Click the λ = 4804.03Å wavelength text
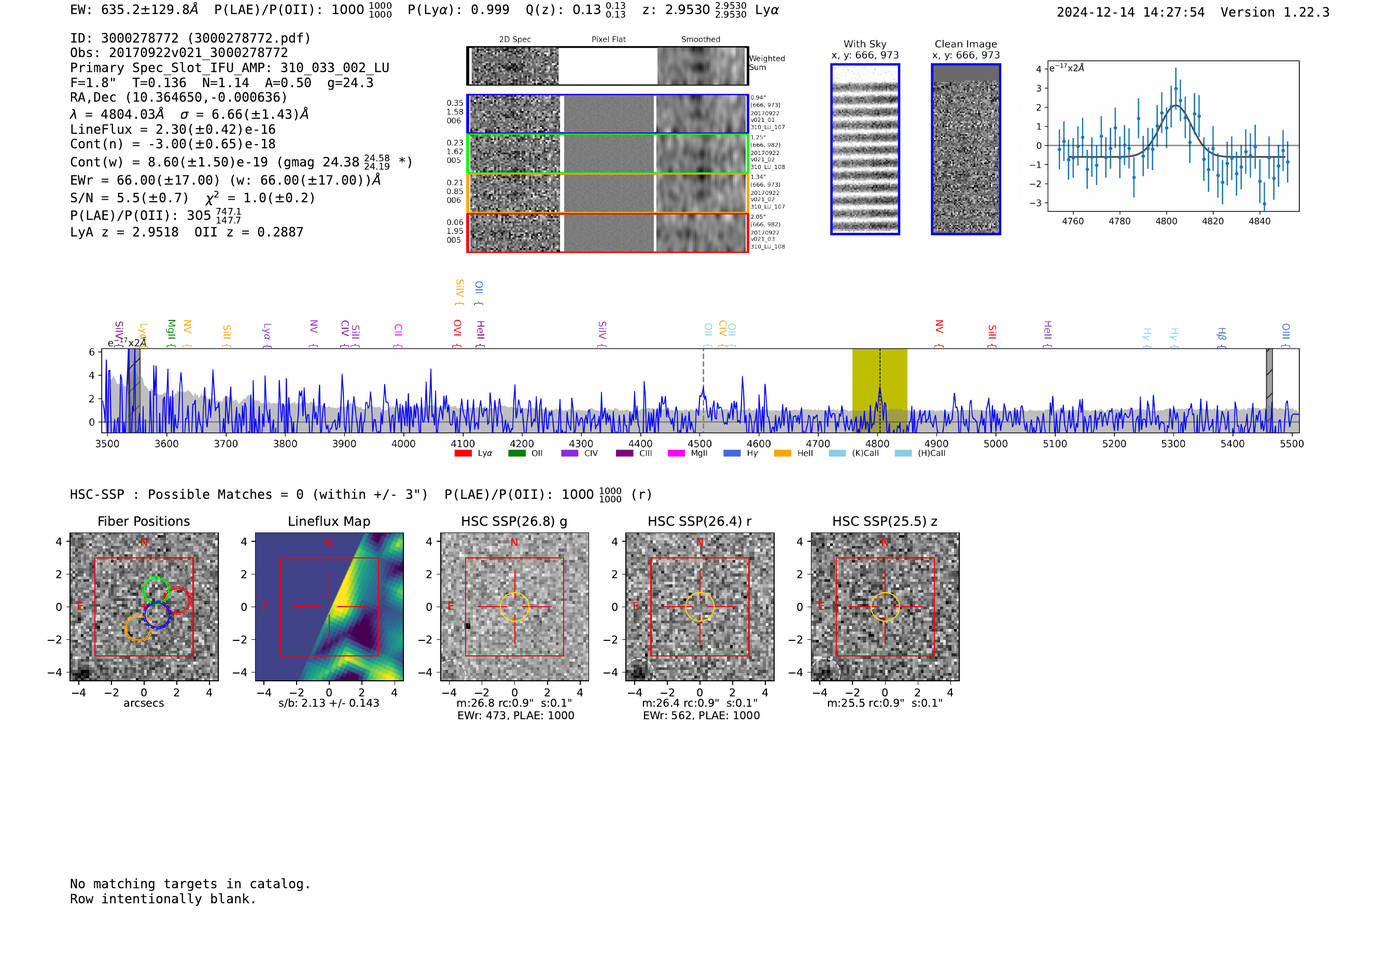The width and height of the screenshot is (1400, 953). coord(117,114)
